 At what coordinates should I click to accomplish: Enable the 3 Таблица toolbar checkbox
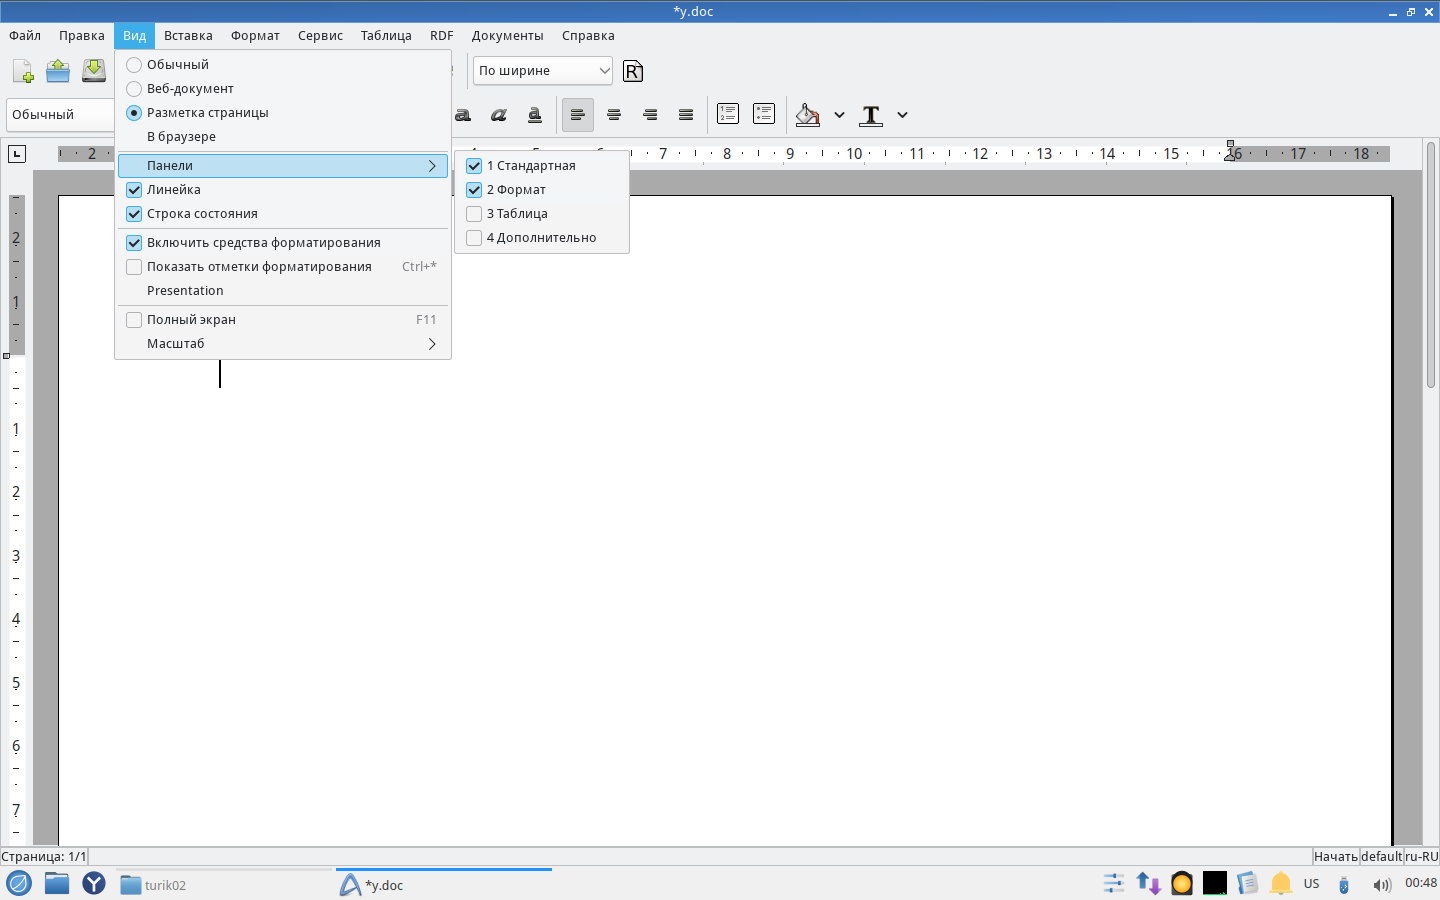(x=474, y=214)
